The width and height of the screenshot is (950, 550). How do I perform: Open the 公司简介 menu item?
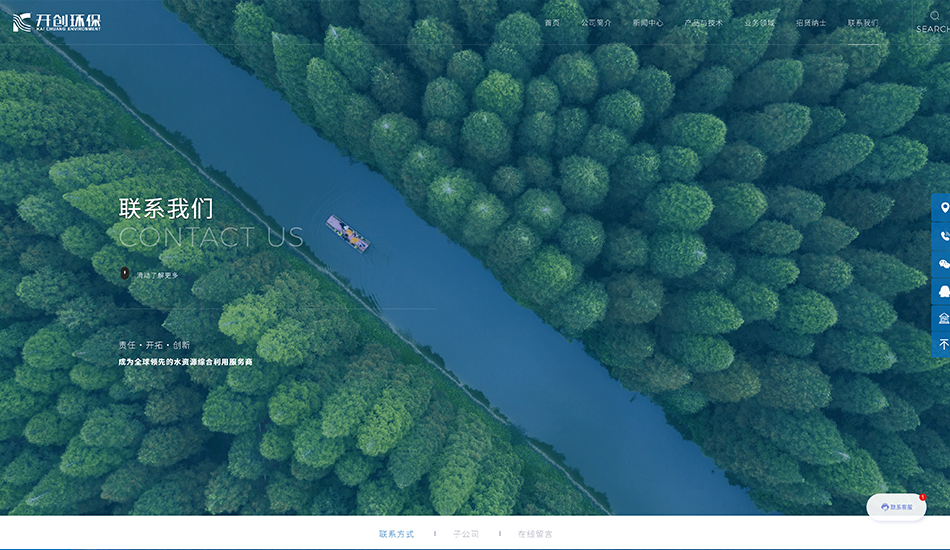(x=596, y=23)
